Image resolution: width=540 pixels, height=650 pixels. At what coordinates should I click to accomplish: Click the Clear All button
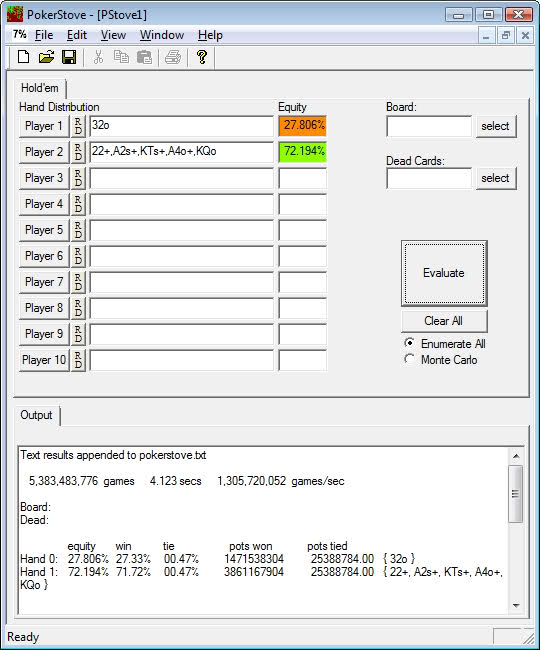(444, 321)
